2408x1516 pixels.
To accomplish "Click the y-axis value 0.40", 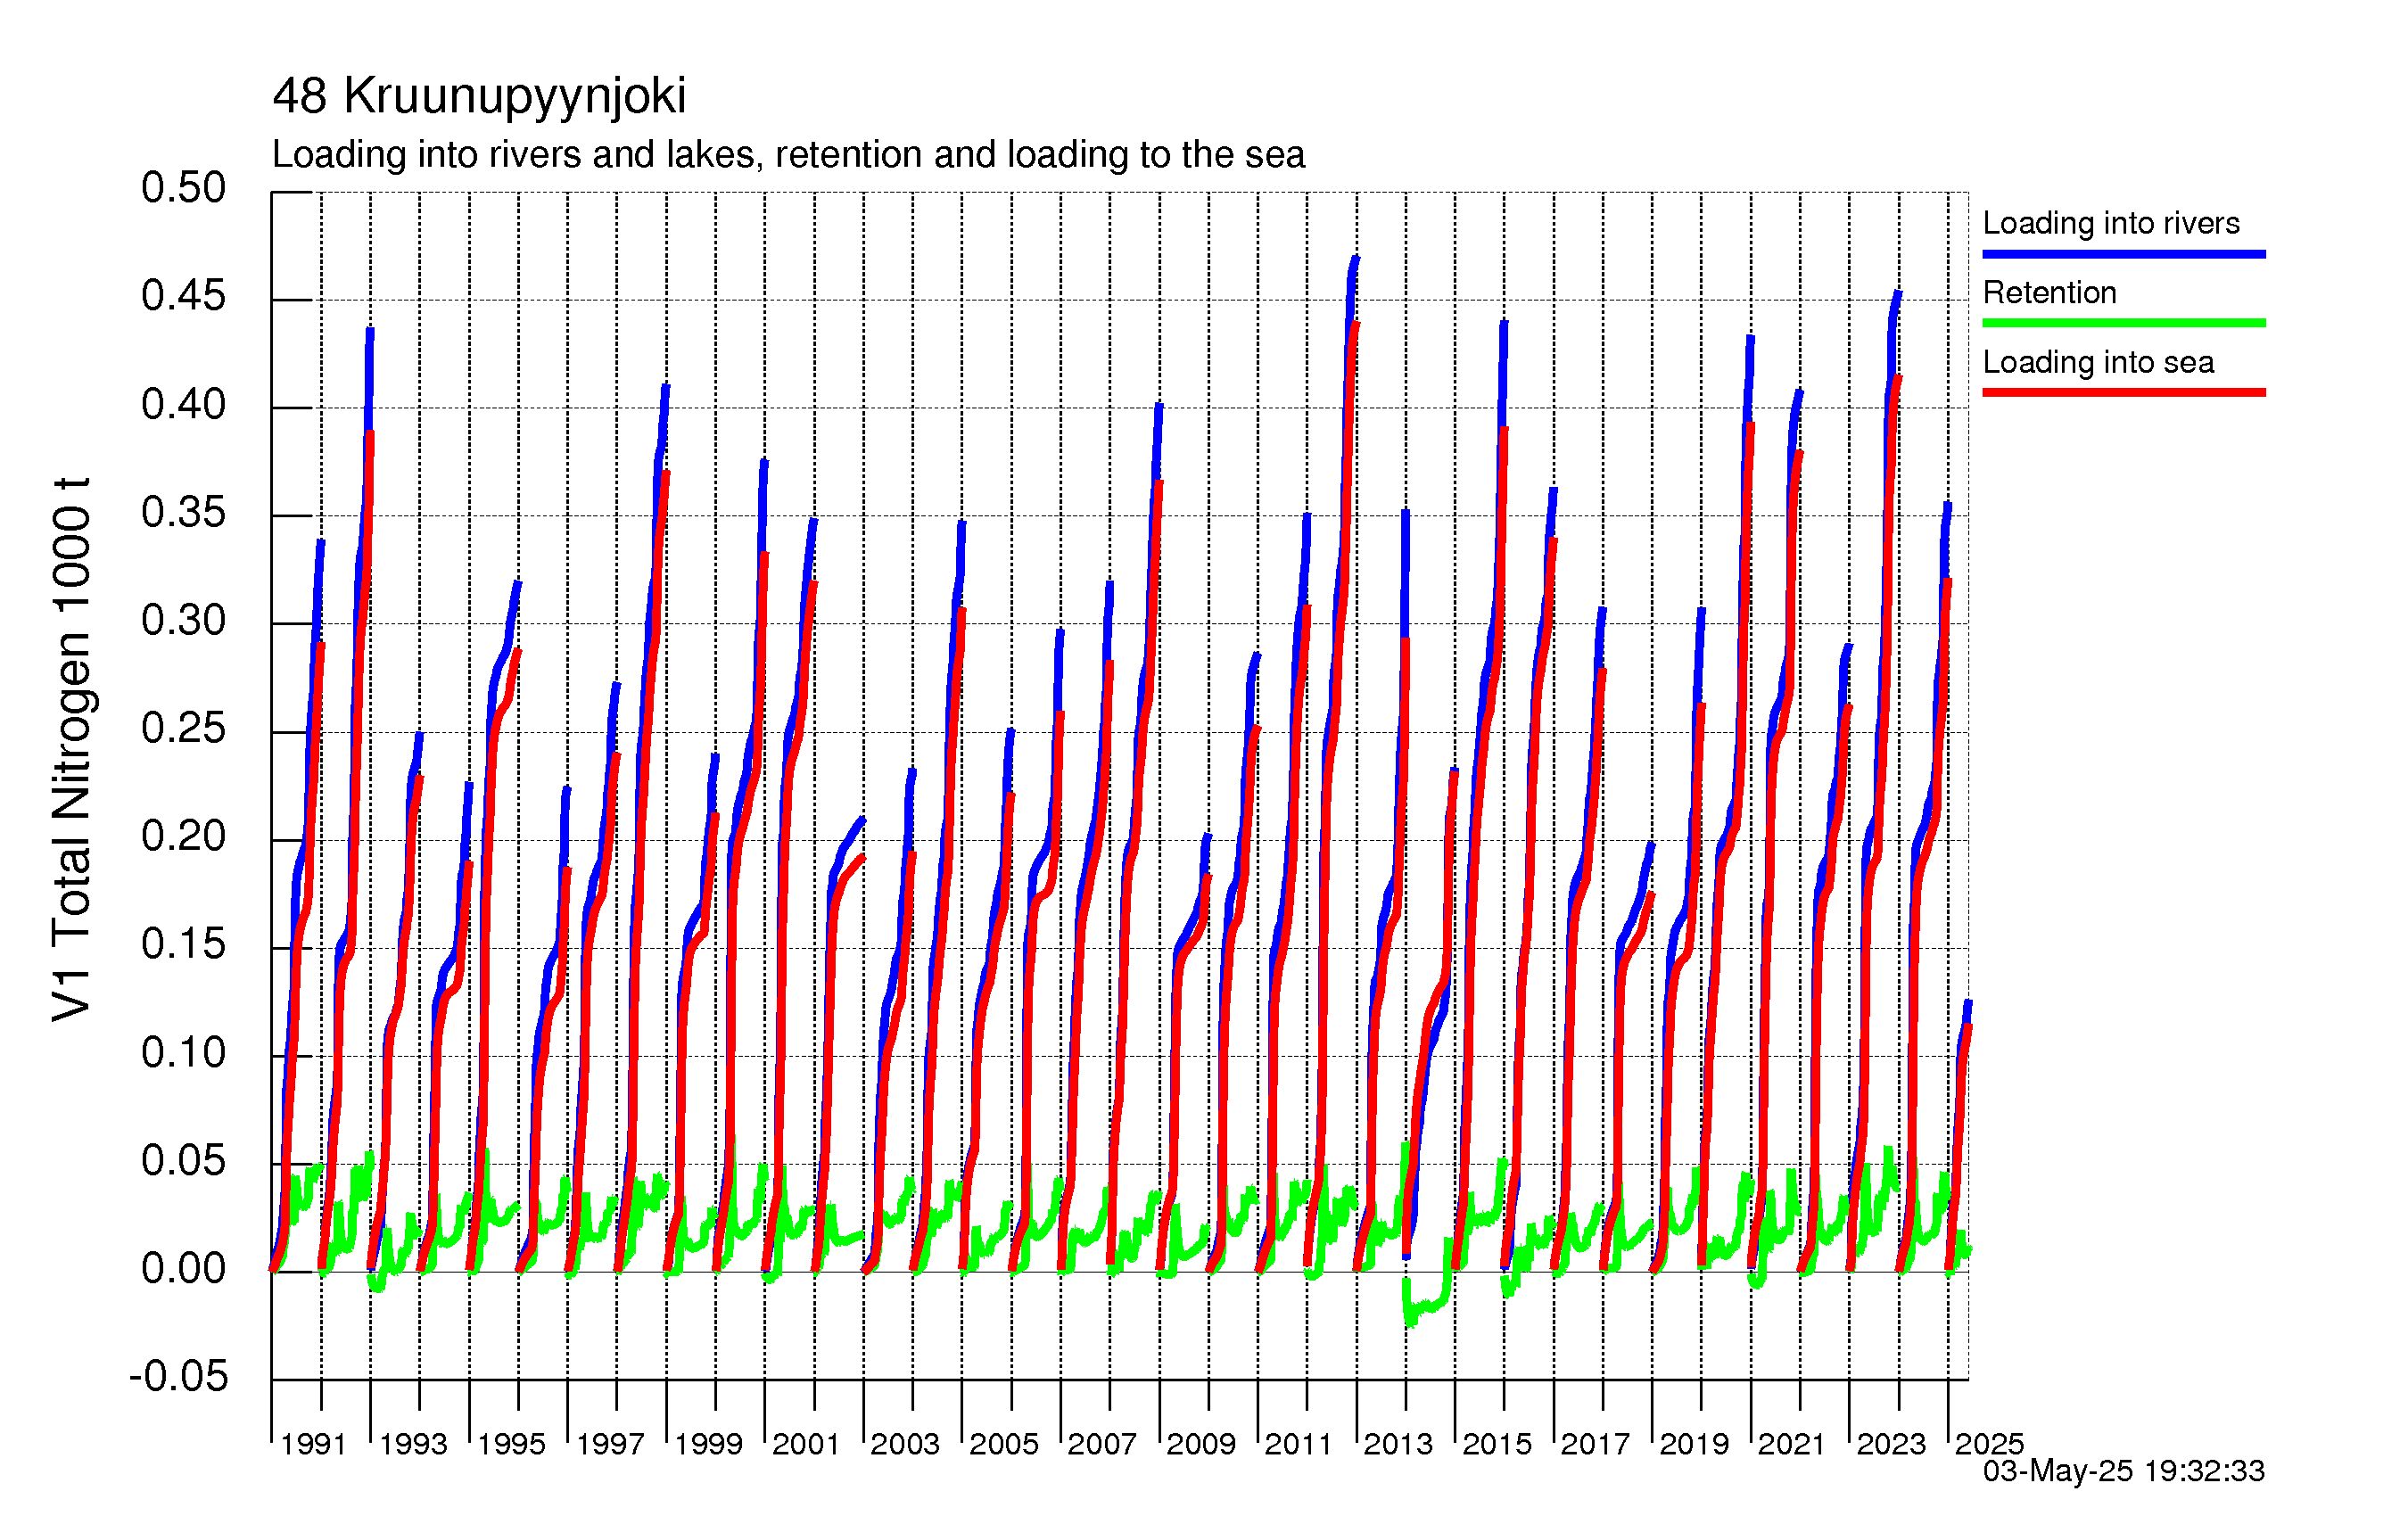I will click(183, 404).
